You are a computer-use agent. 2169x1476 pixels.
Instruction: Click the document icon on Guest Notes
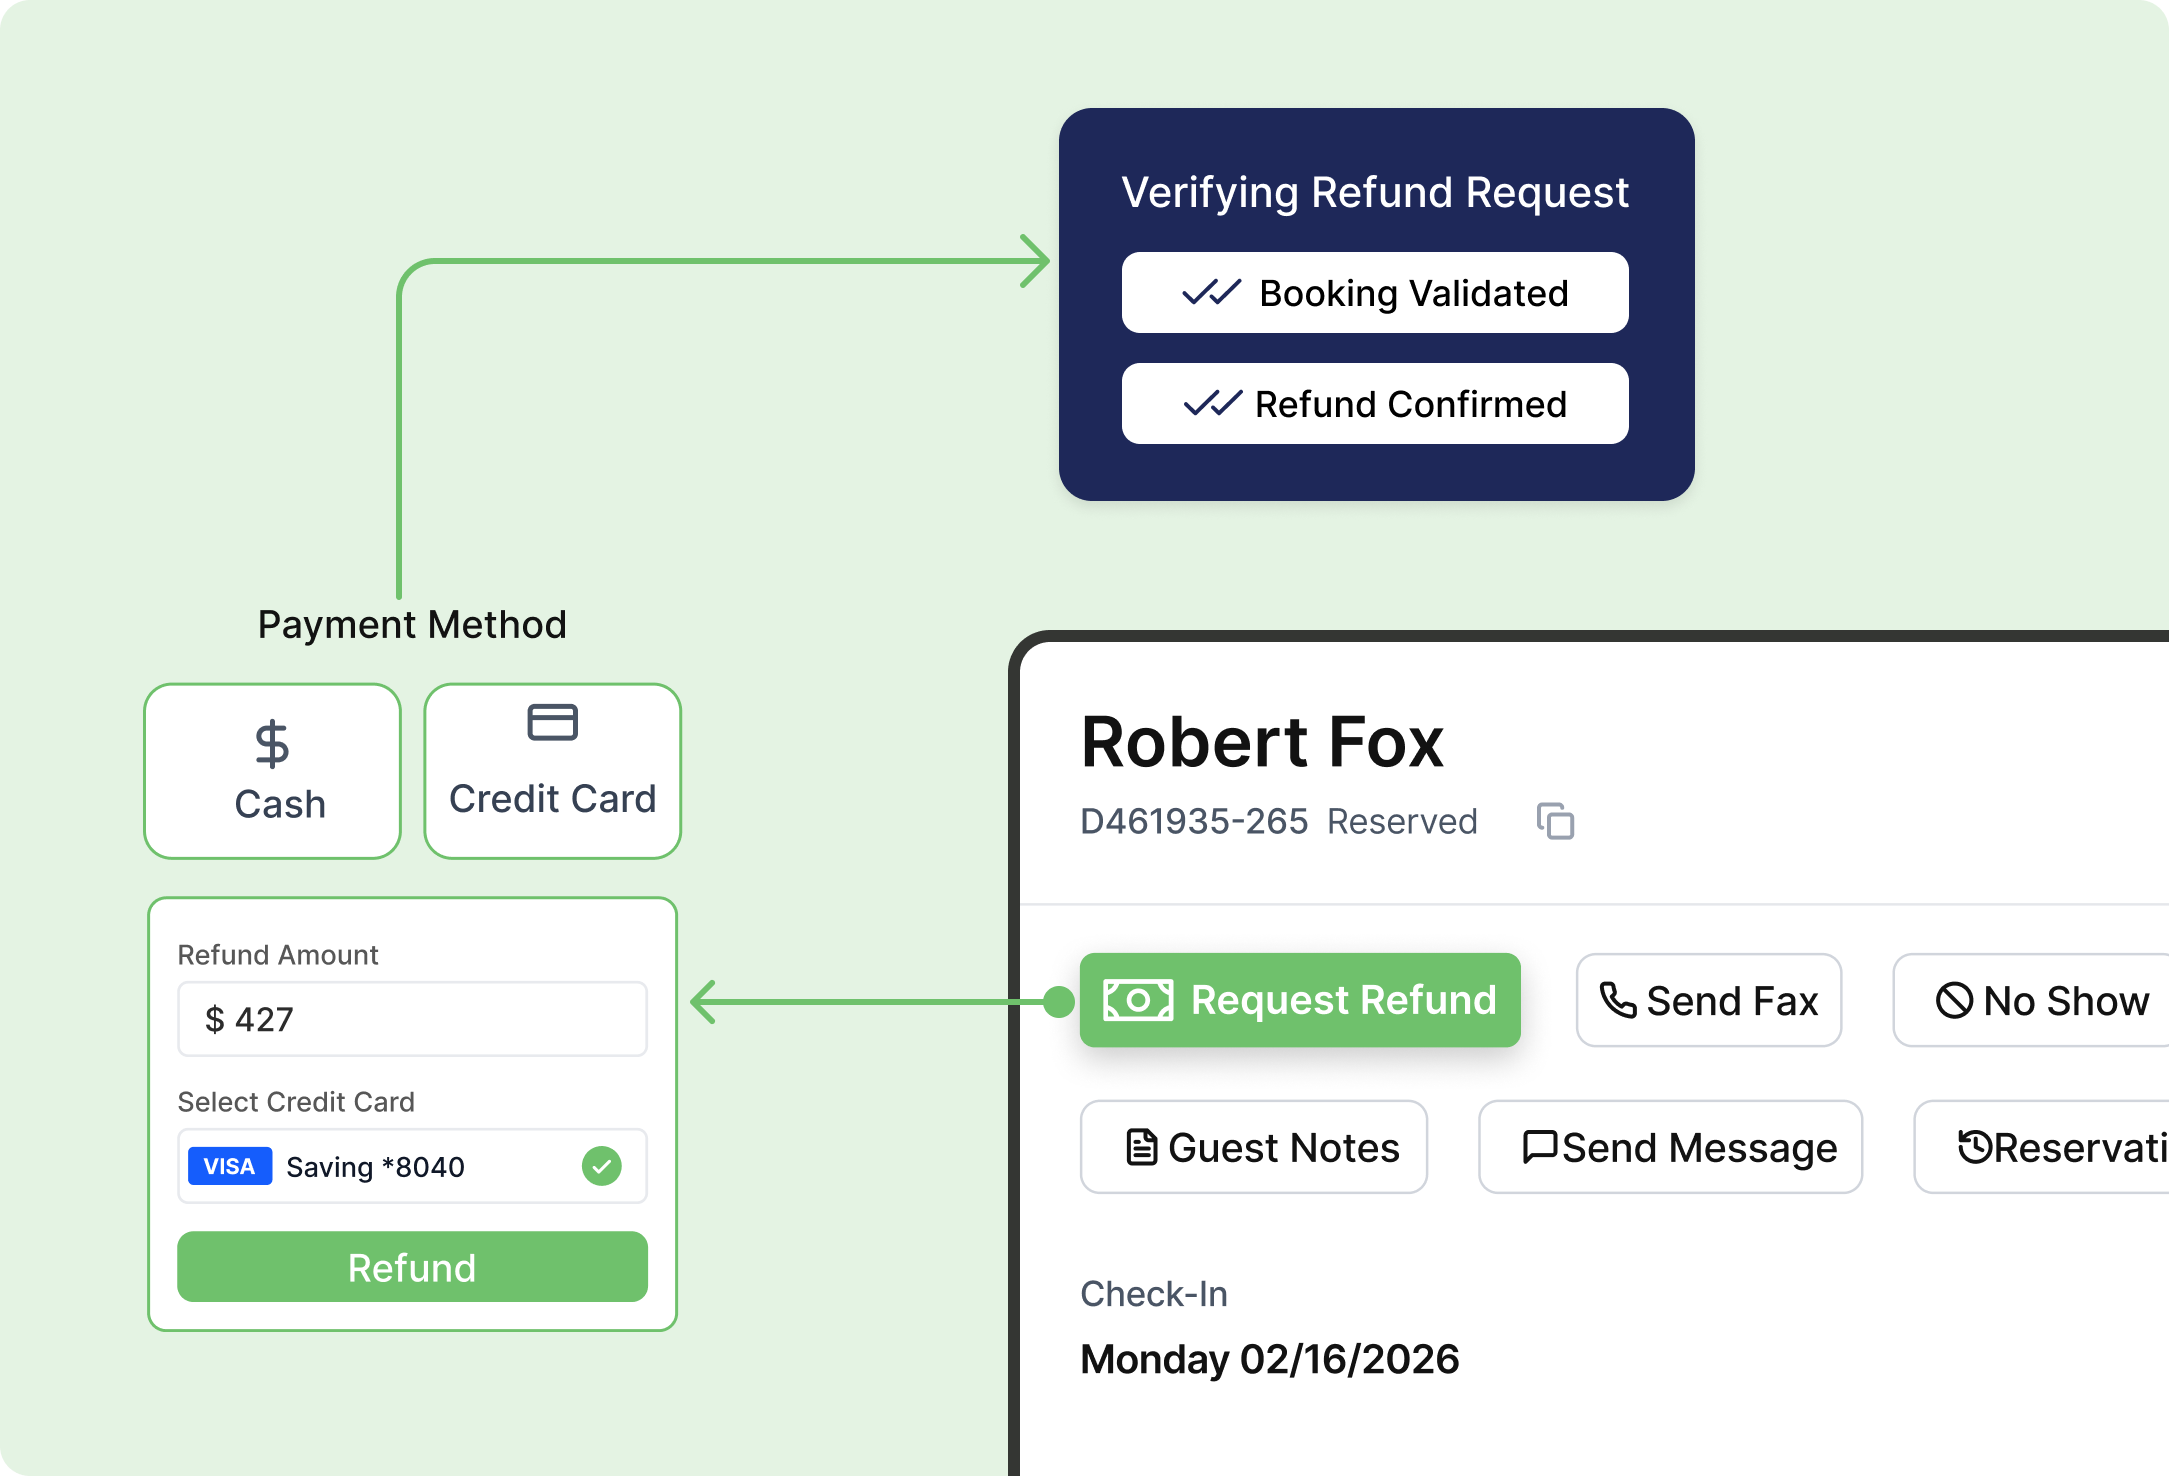[x=1141, y=1147]
